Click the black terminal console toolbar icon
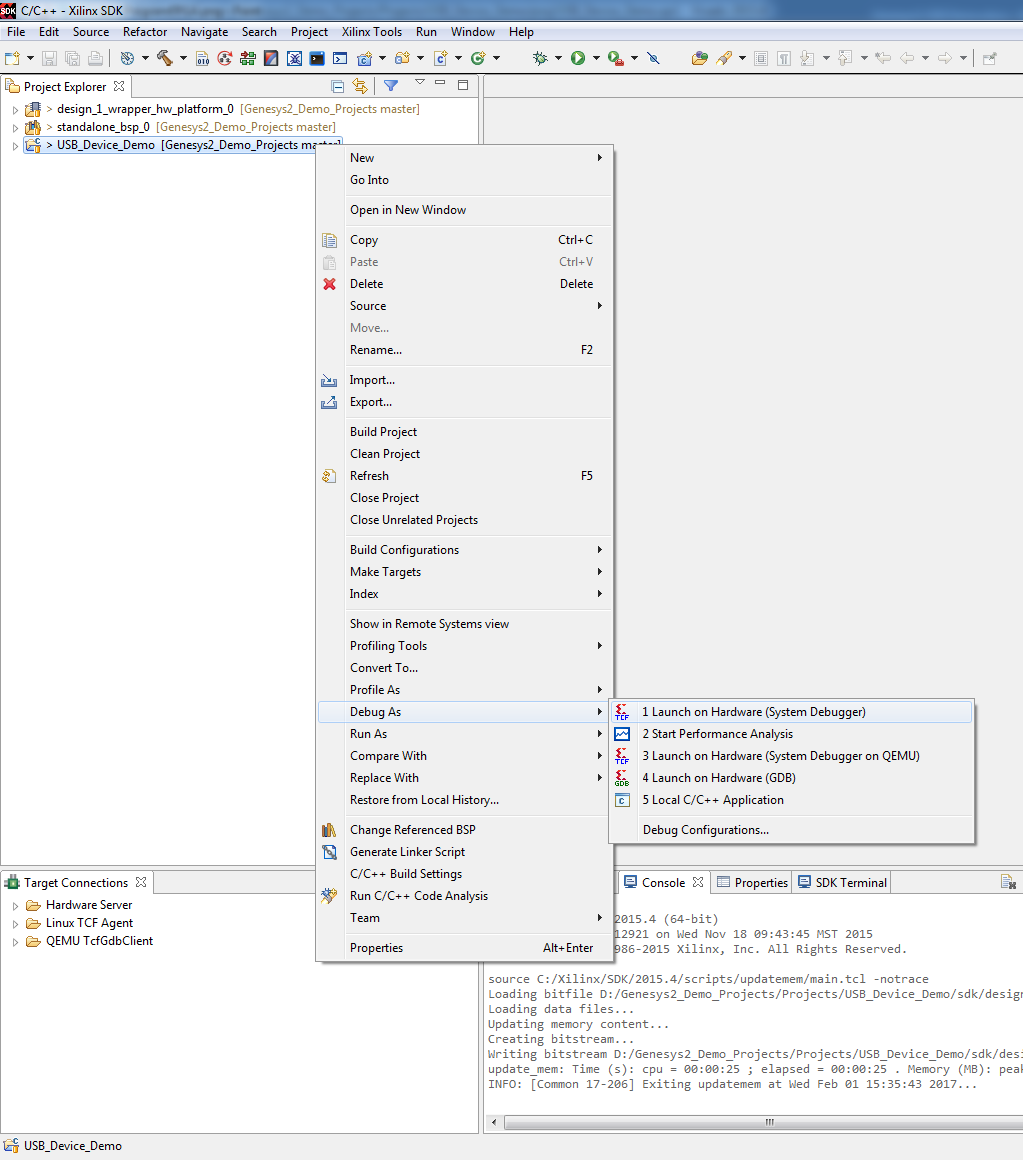 click(x=317, y=58)
